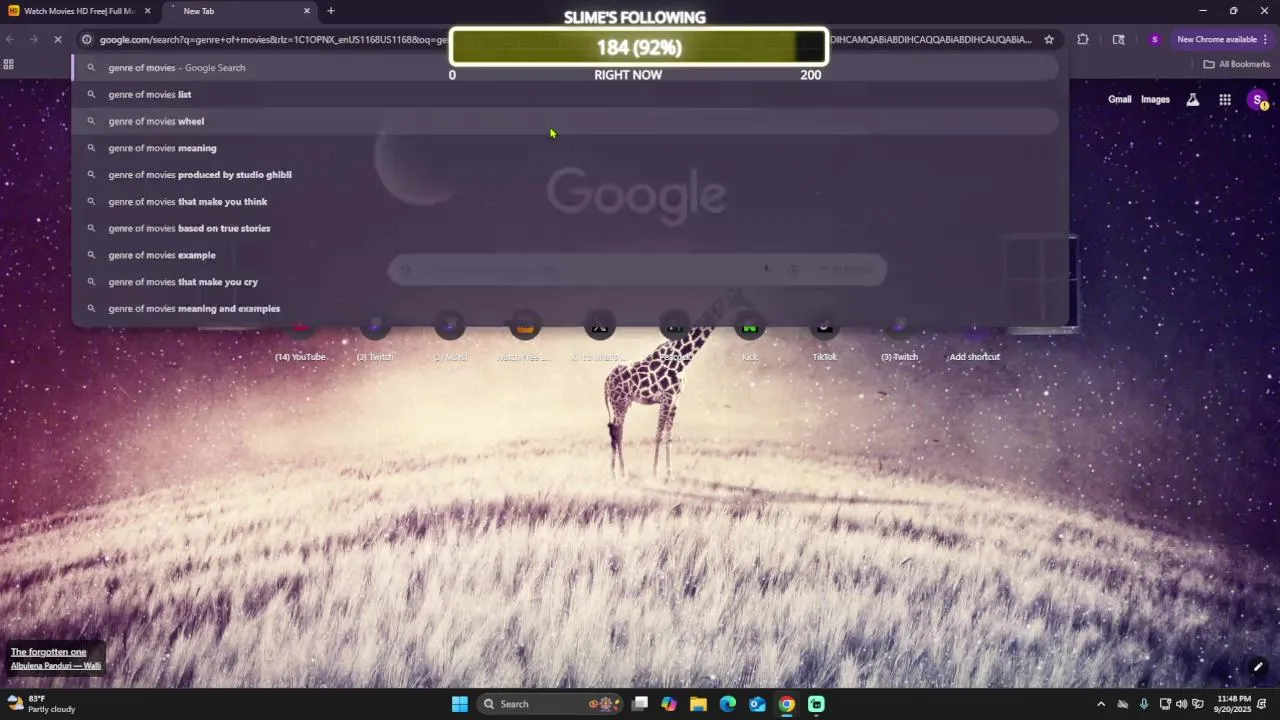Screen dimensions: 1280x720
Task: Open the clock showing 11:48 PM
Action: (1235, 704)
